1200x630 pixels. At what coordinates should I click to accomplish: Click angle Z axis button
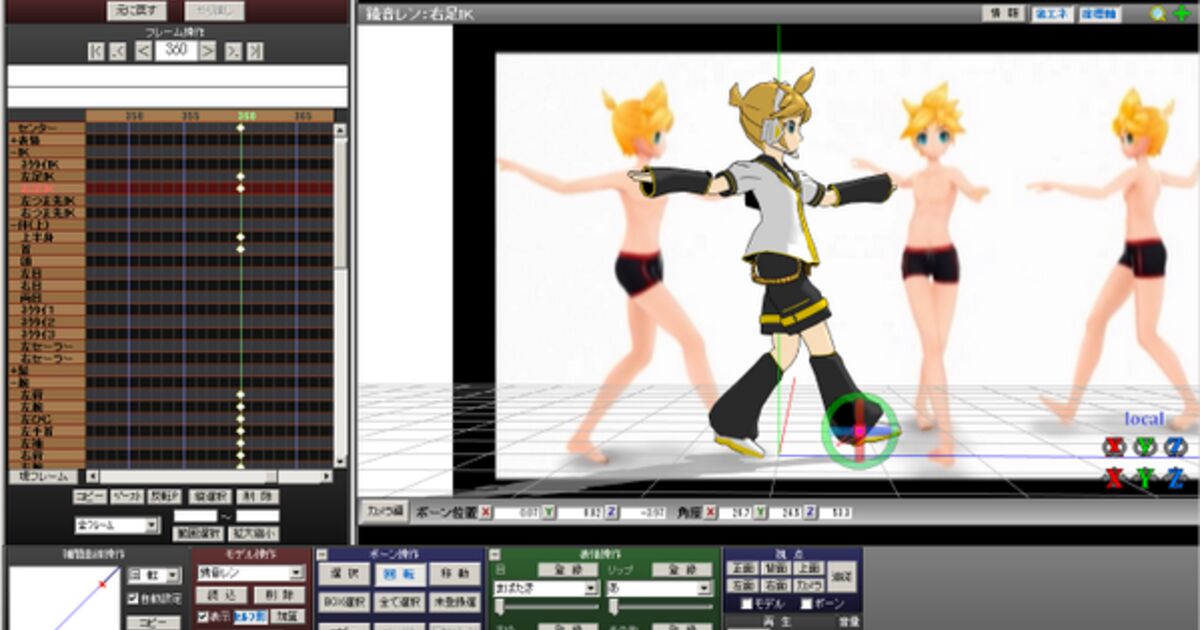pos(812,512)
